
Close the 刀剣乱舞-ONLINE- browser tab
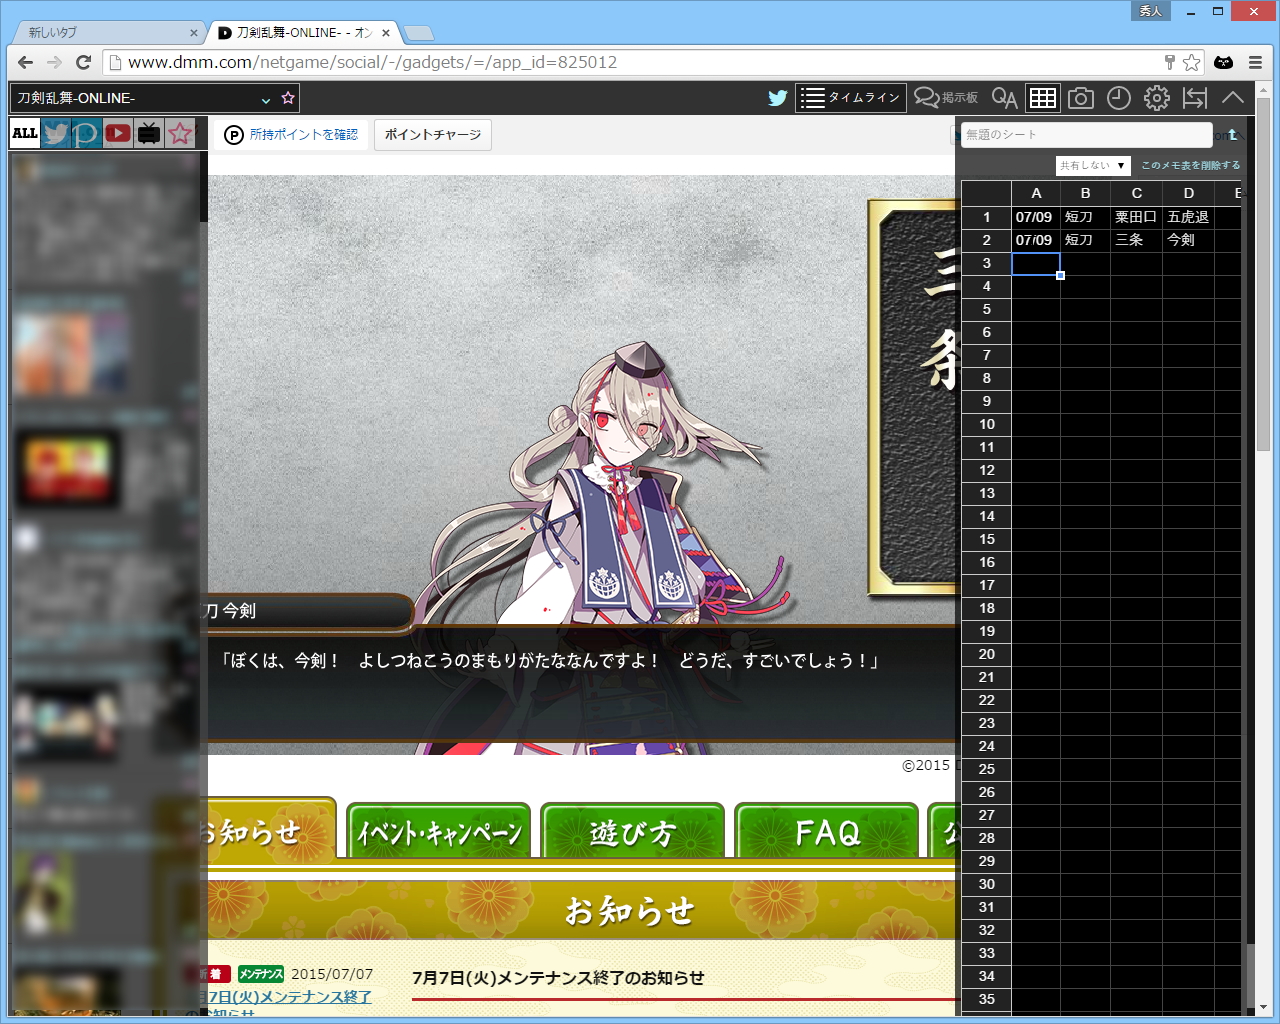386,33
